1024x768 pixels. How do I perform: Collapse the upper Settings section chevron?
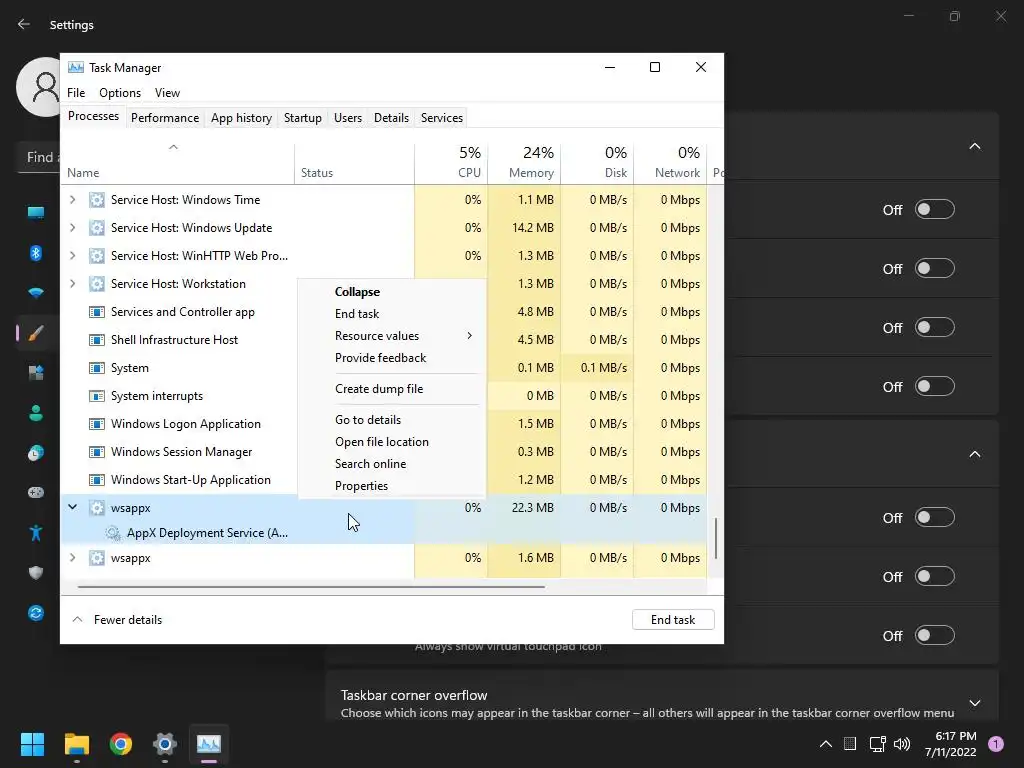click(974, 146)
